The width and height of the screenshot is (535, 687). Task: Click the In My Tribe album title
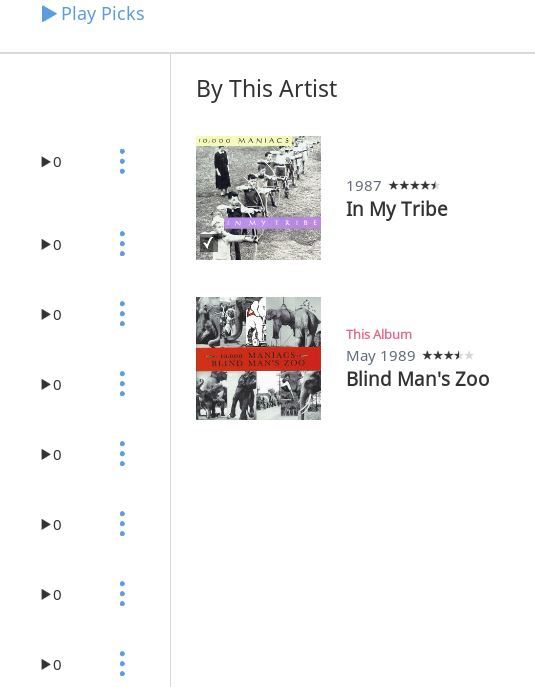click(x=397, y=209)
